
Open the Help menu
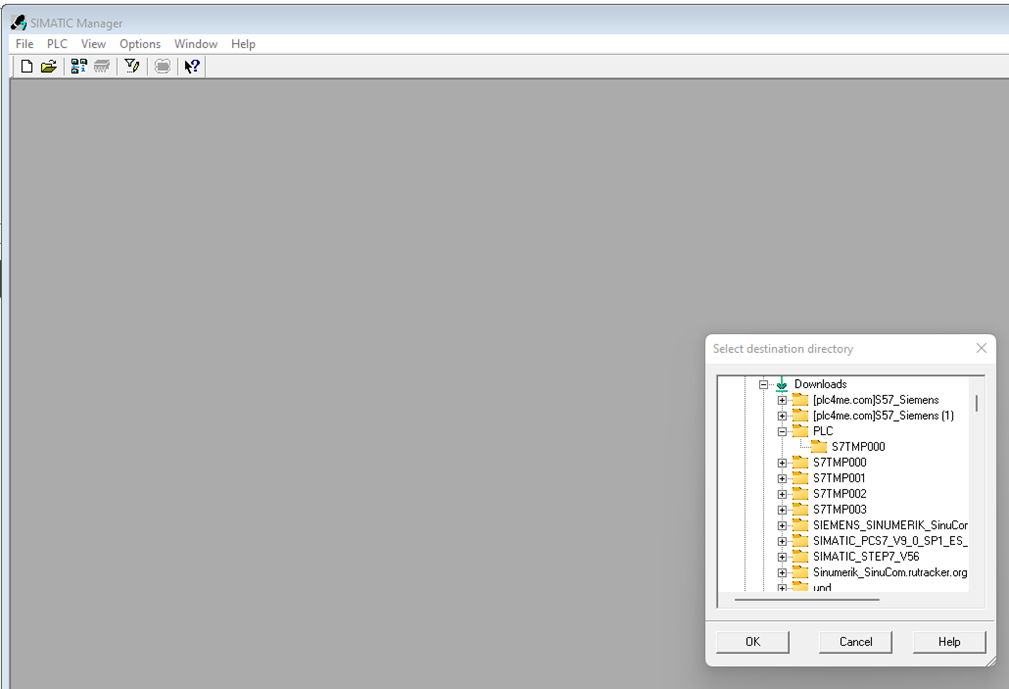[x=243, y=44]
